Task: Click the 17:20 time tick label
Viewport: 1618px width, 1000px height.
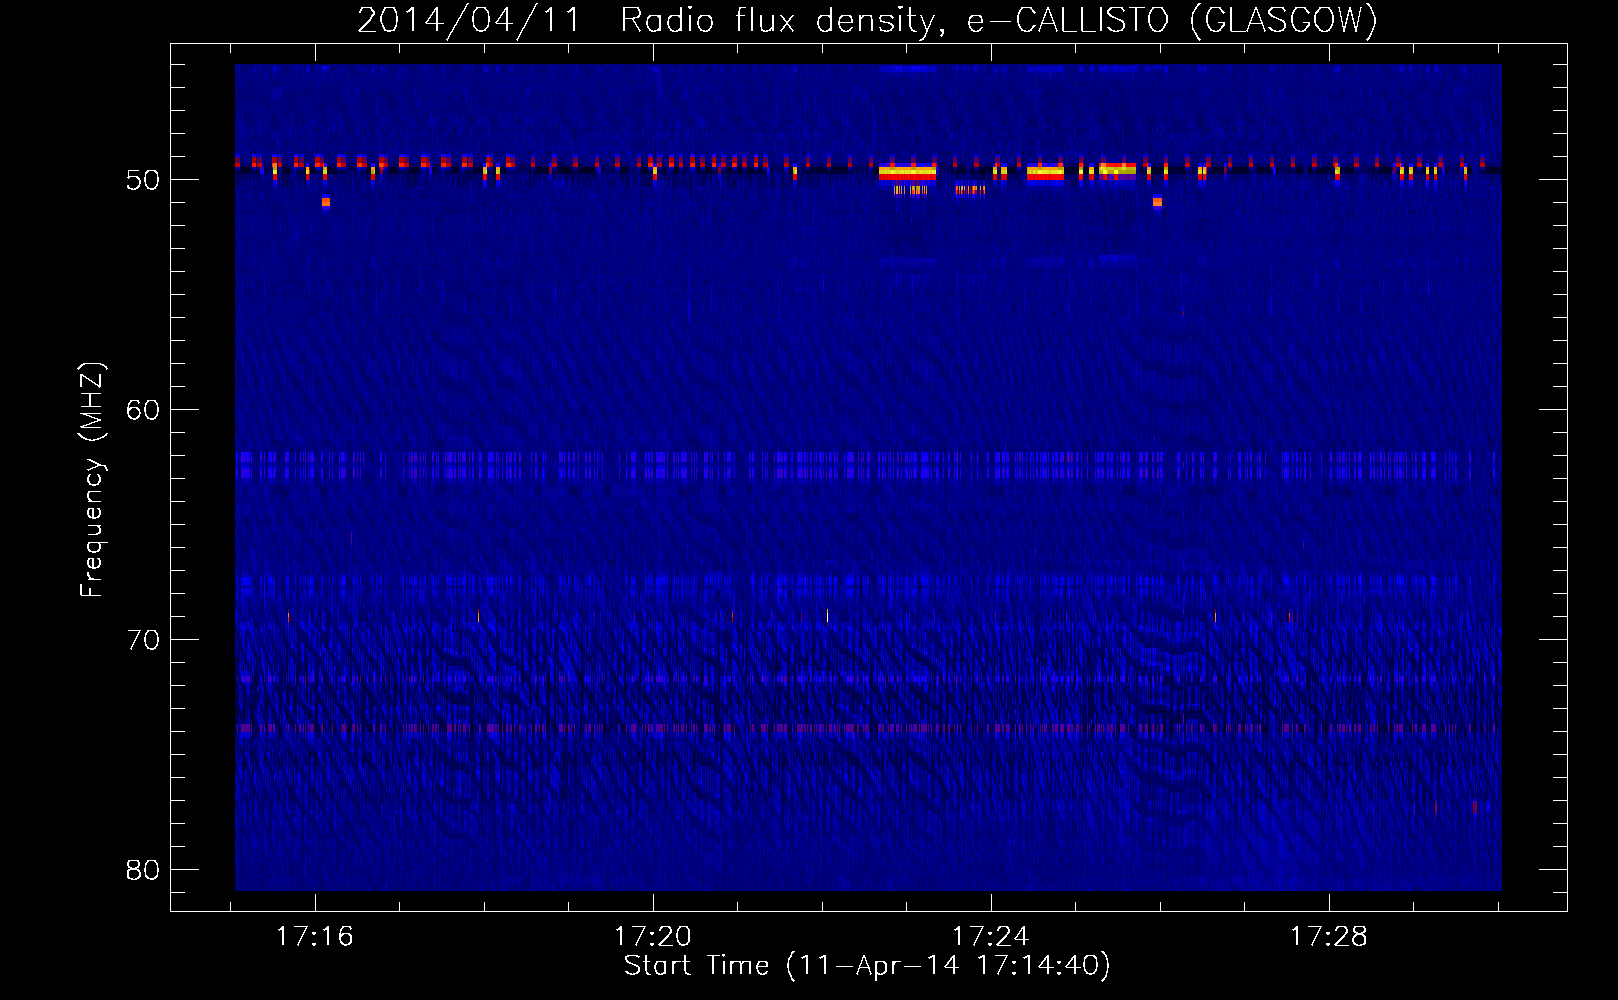Action: click(653, 937)
